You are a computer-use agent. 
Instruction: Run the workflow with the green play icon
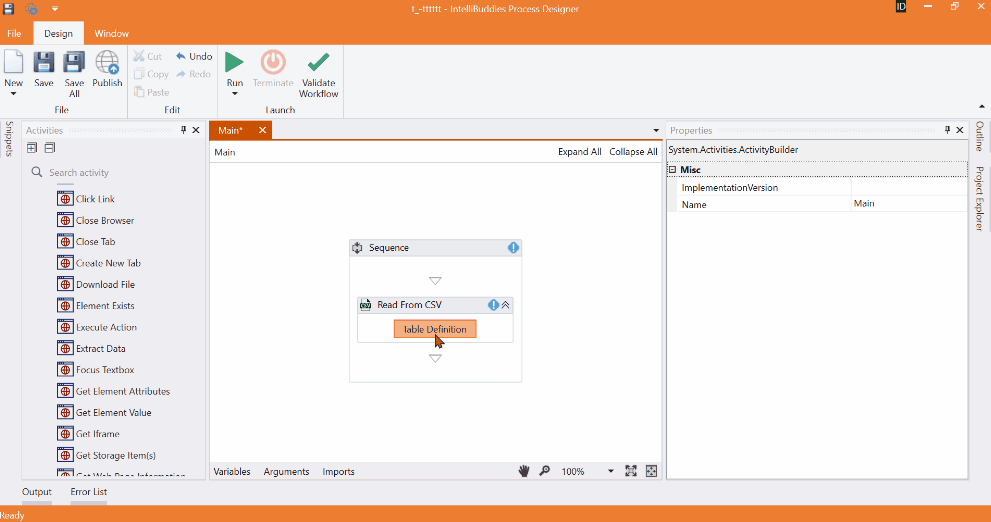click(x=234, y=63)
